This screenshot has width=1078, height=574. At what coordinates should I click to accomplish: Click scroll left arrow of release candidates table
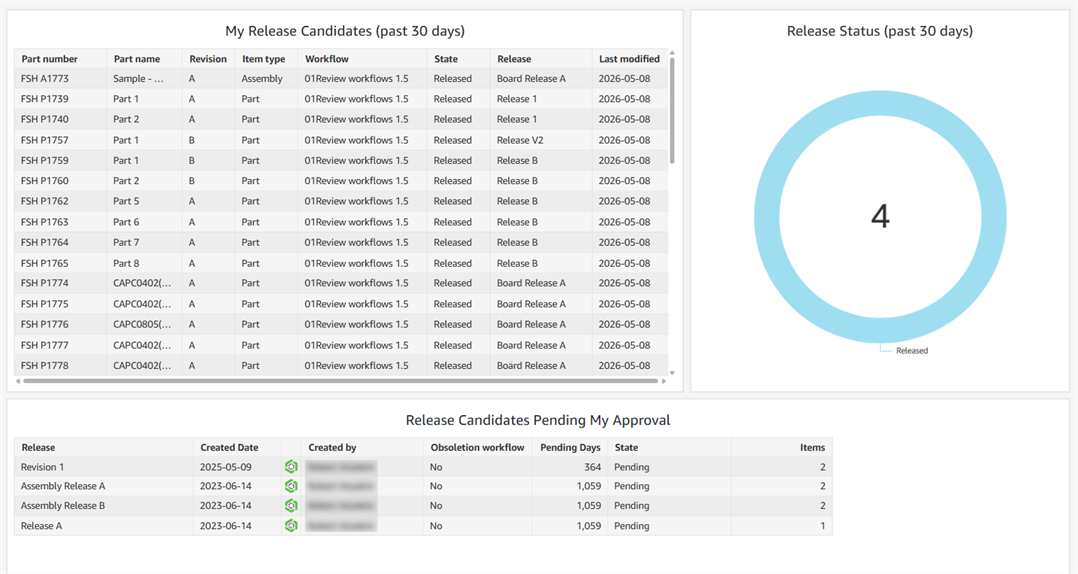[x=18, y=381]
